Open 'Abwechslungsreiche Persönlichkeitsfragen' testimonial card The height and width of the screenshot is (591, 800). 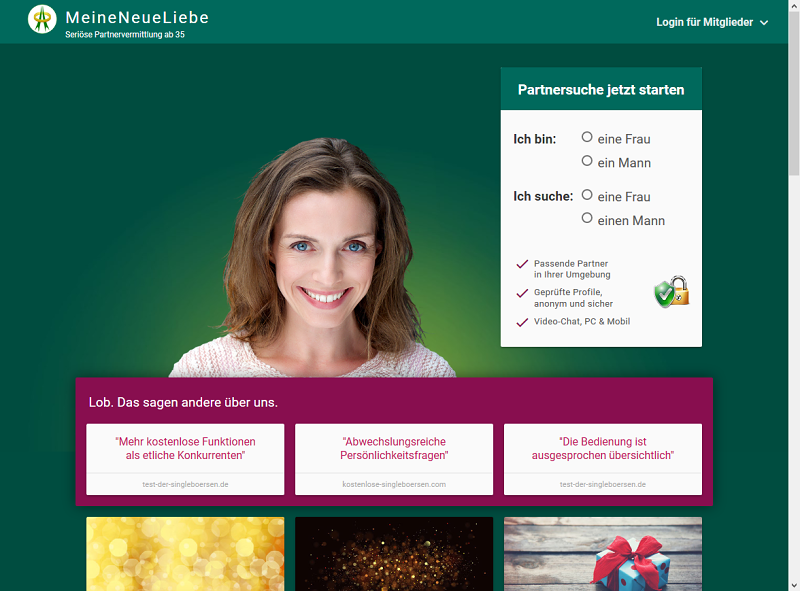tap(394, 459)
